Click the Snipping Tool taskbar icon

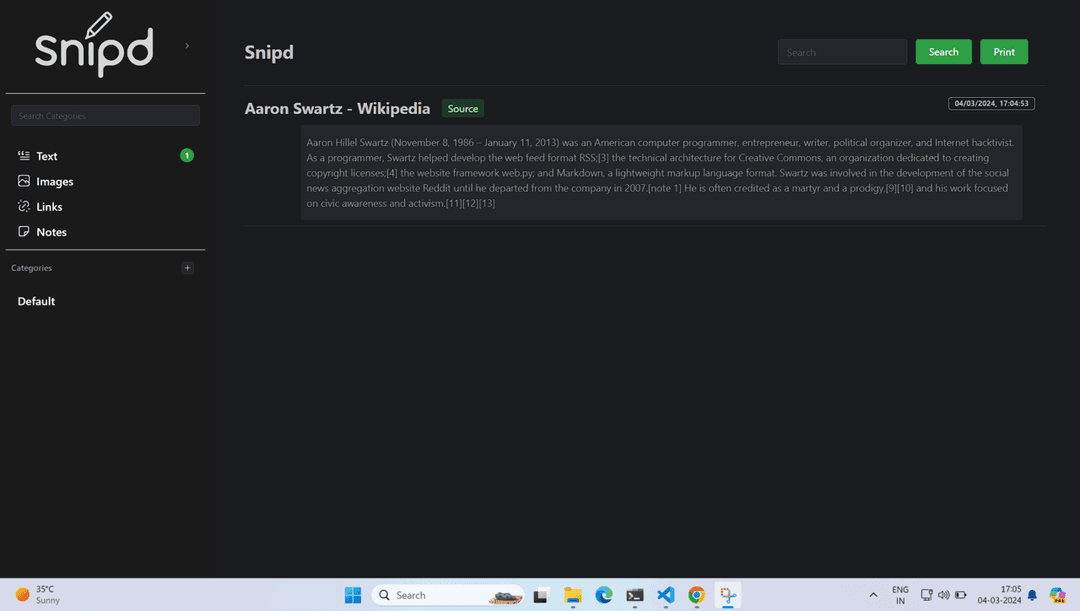click(x=728, y=595)
